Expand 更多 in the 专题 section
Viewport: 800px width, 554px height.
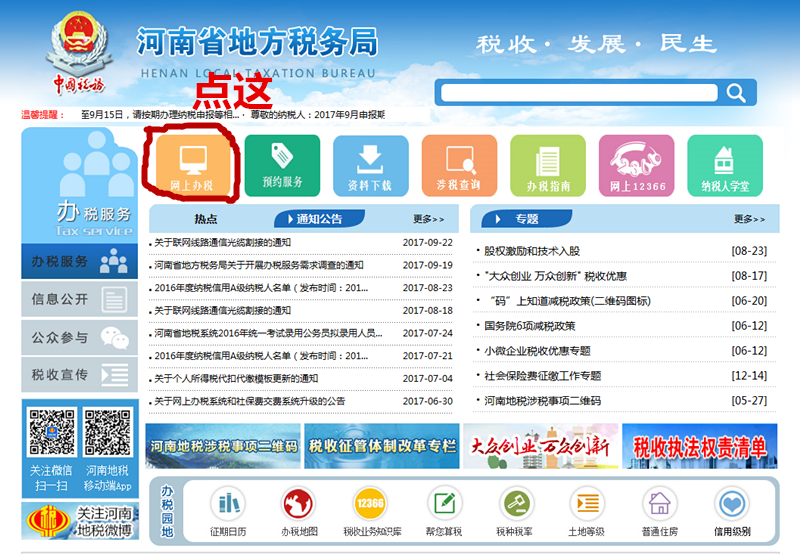(x=749, y=219)
